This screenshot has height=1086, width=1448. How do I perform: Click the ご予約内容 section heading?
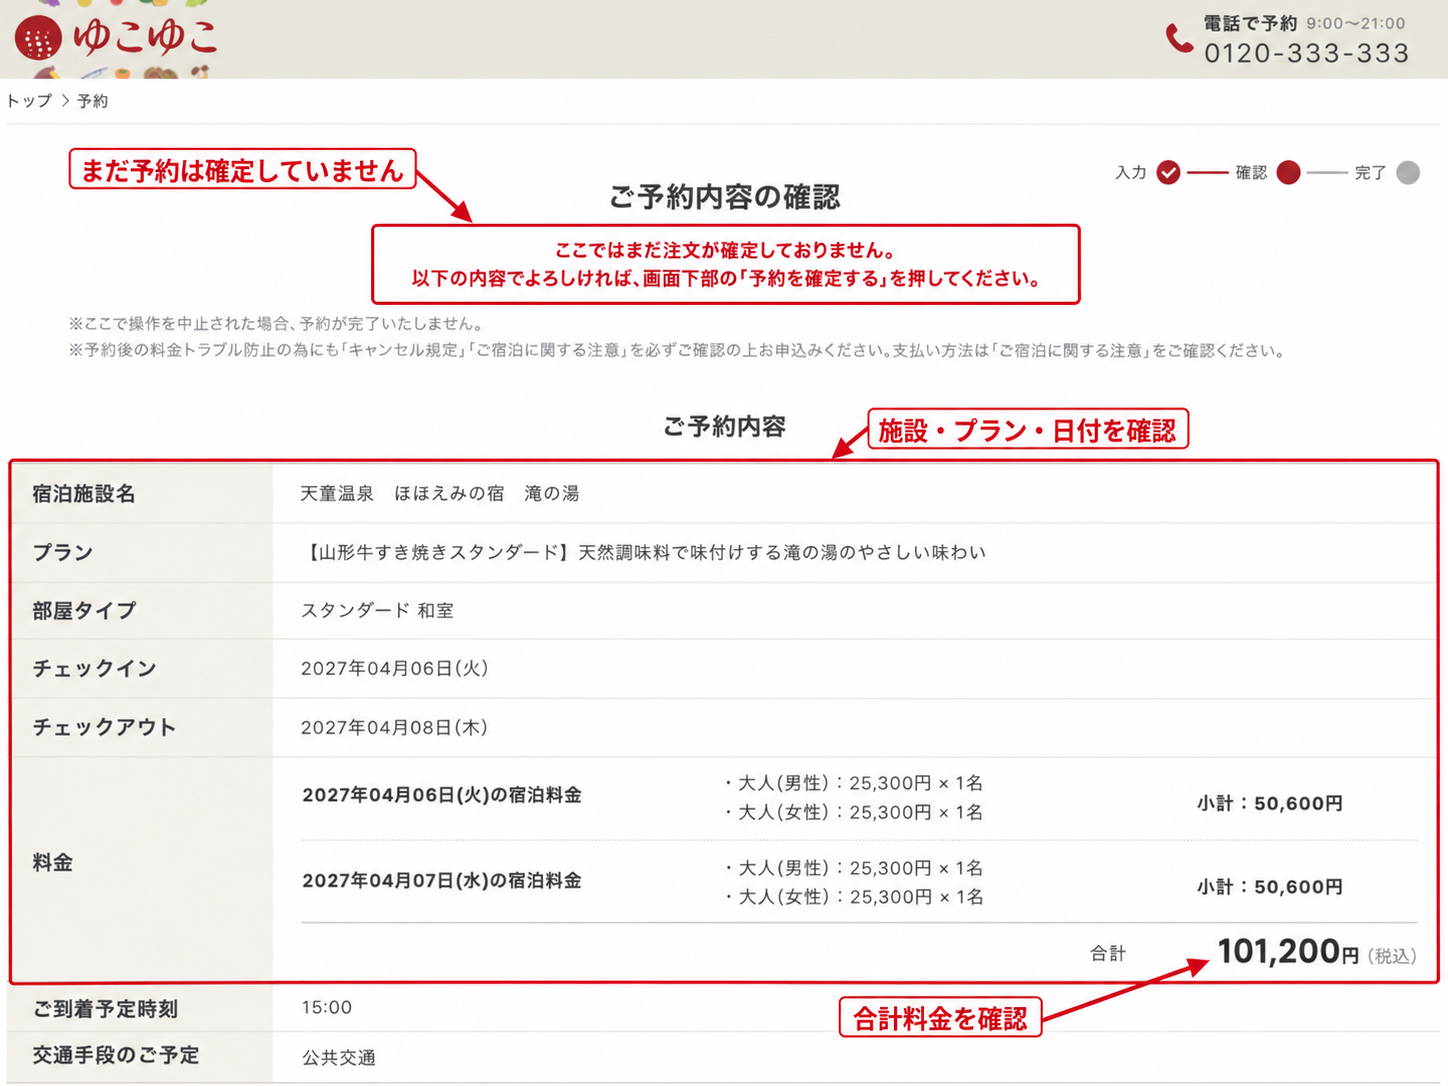[725, 427]
